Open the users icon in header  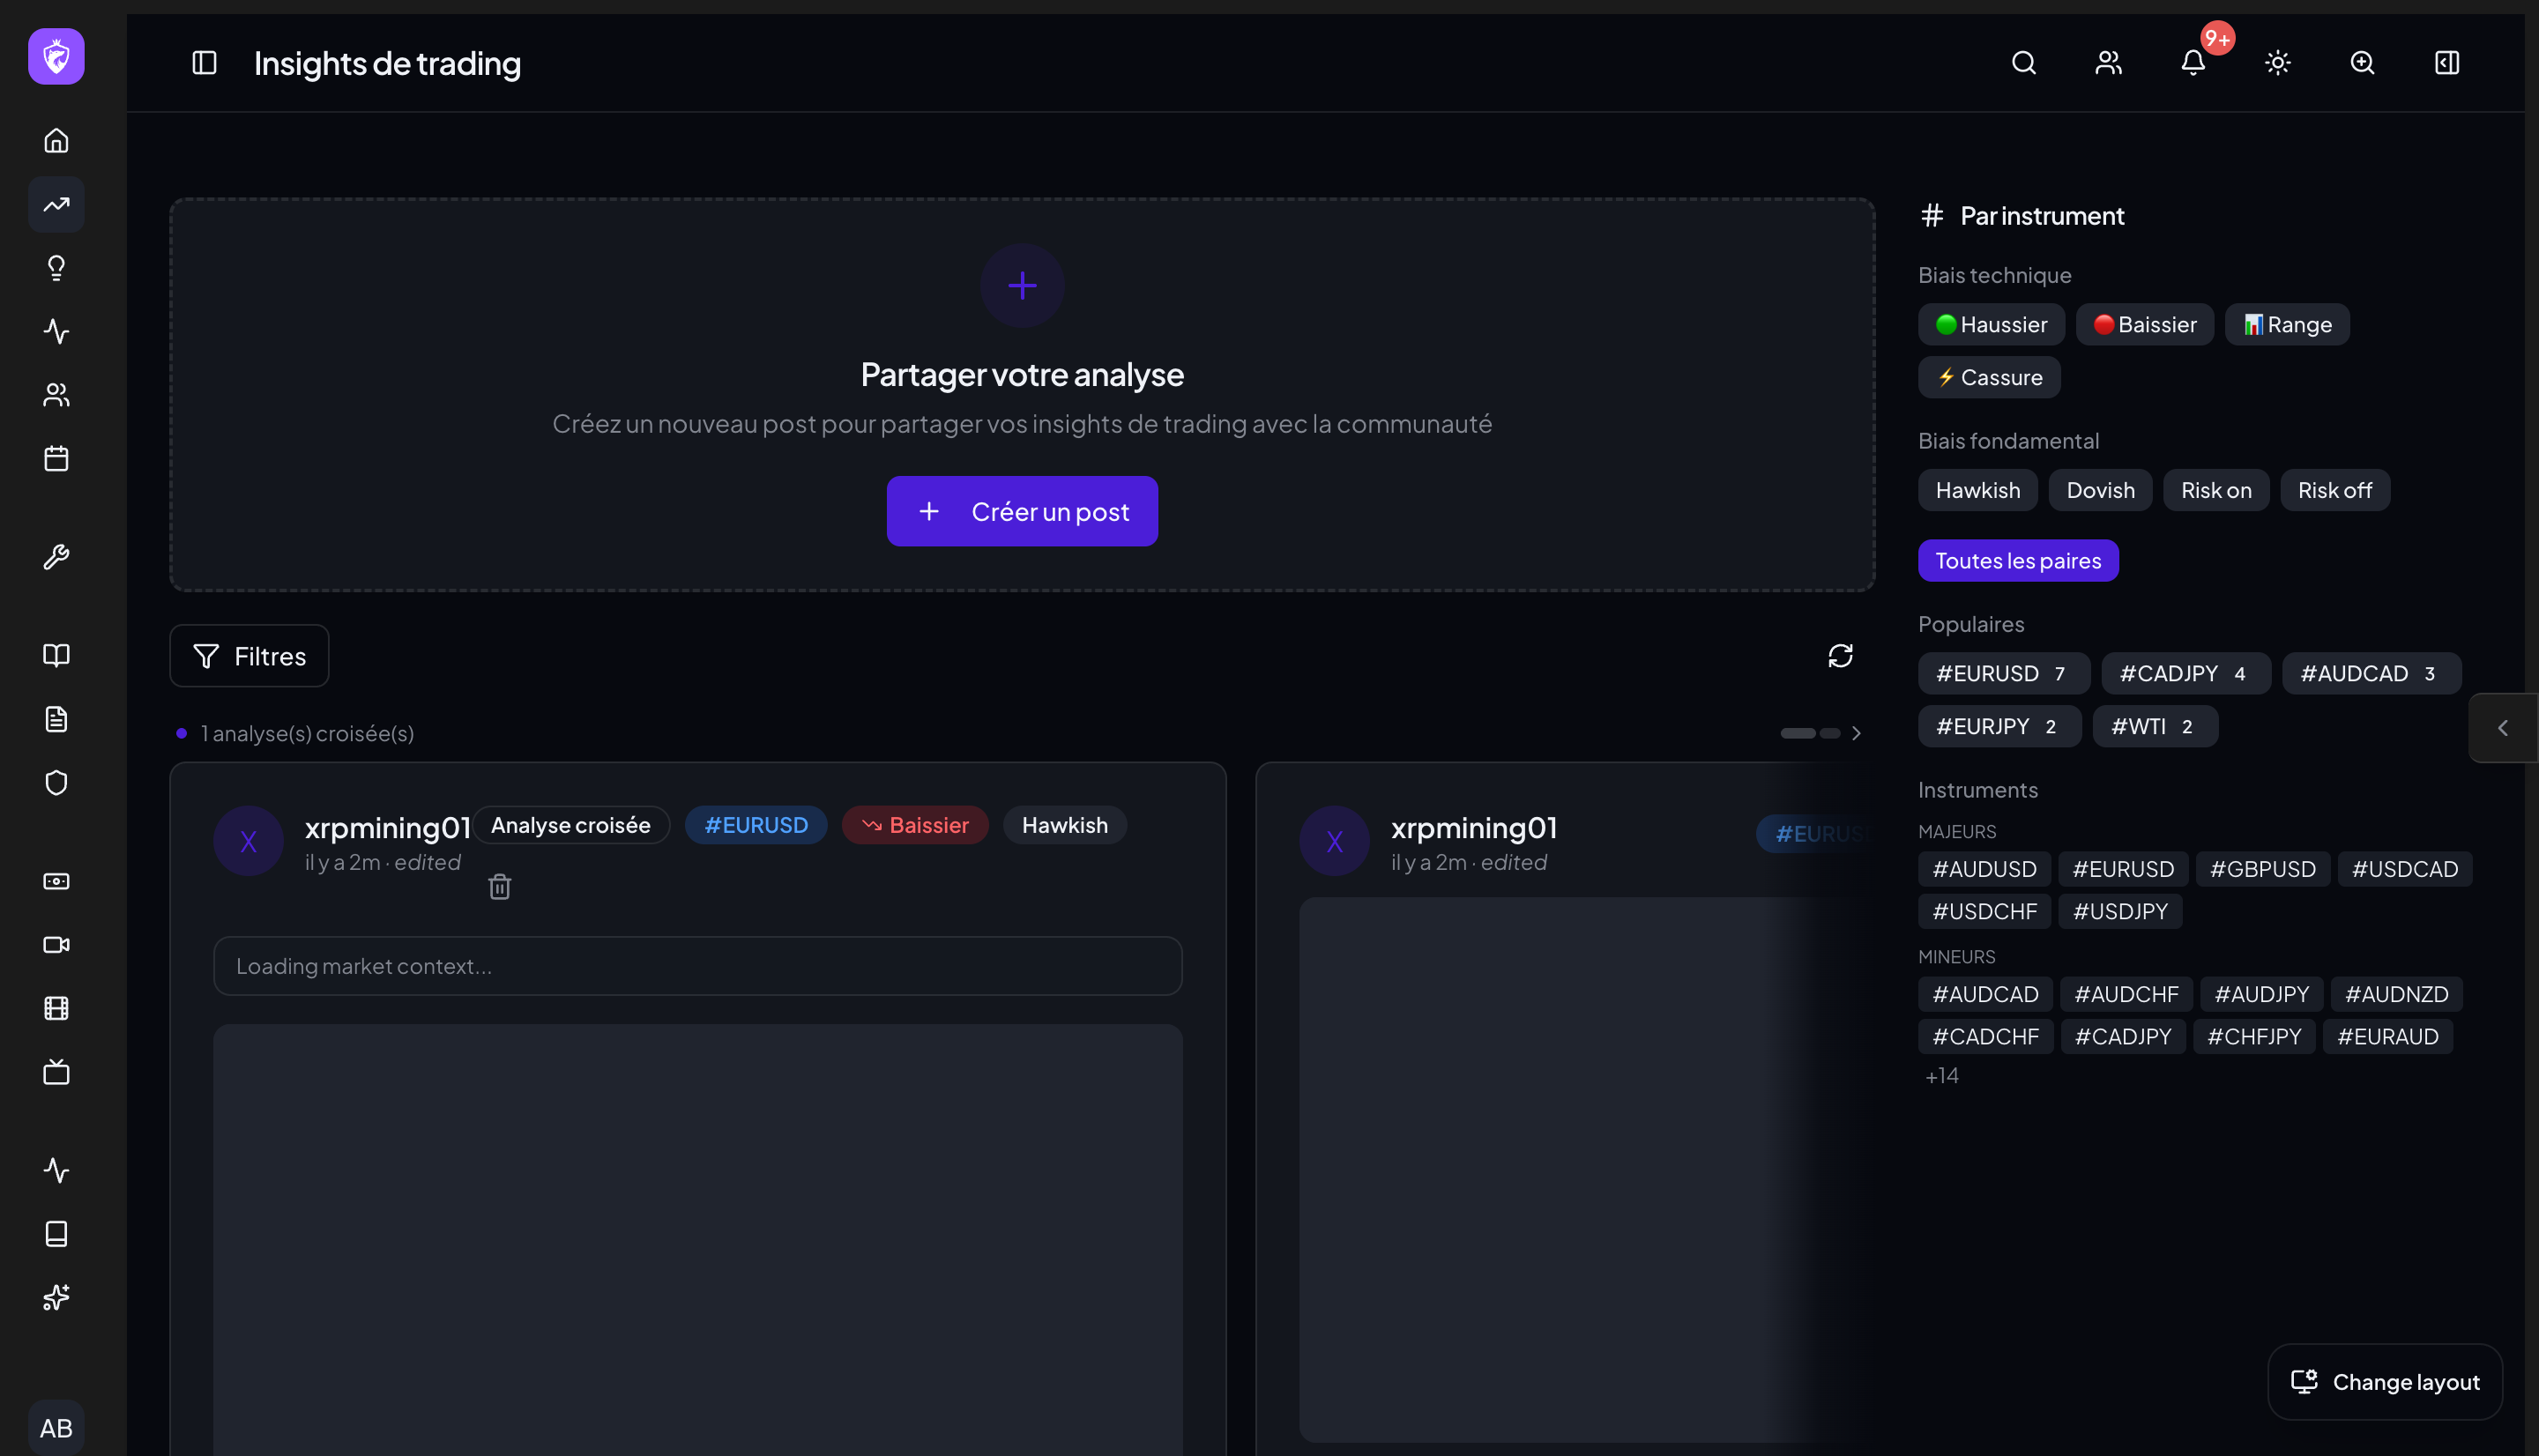point(2108,63)
